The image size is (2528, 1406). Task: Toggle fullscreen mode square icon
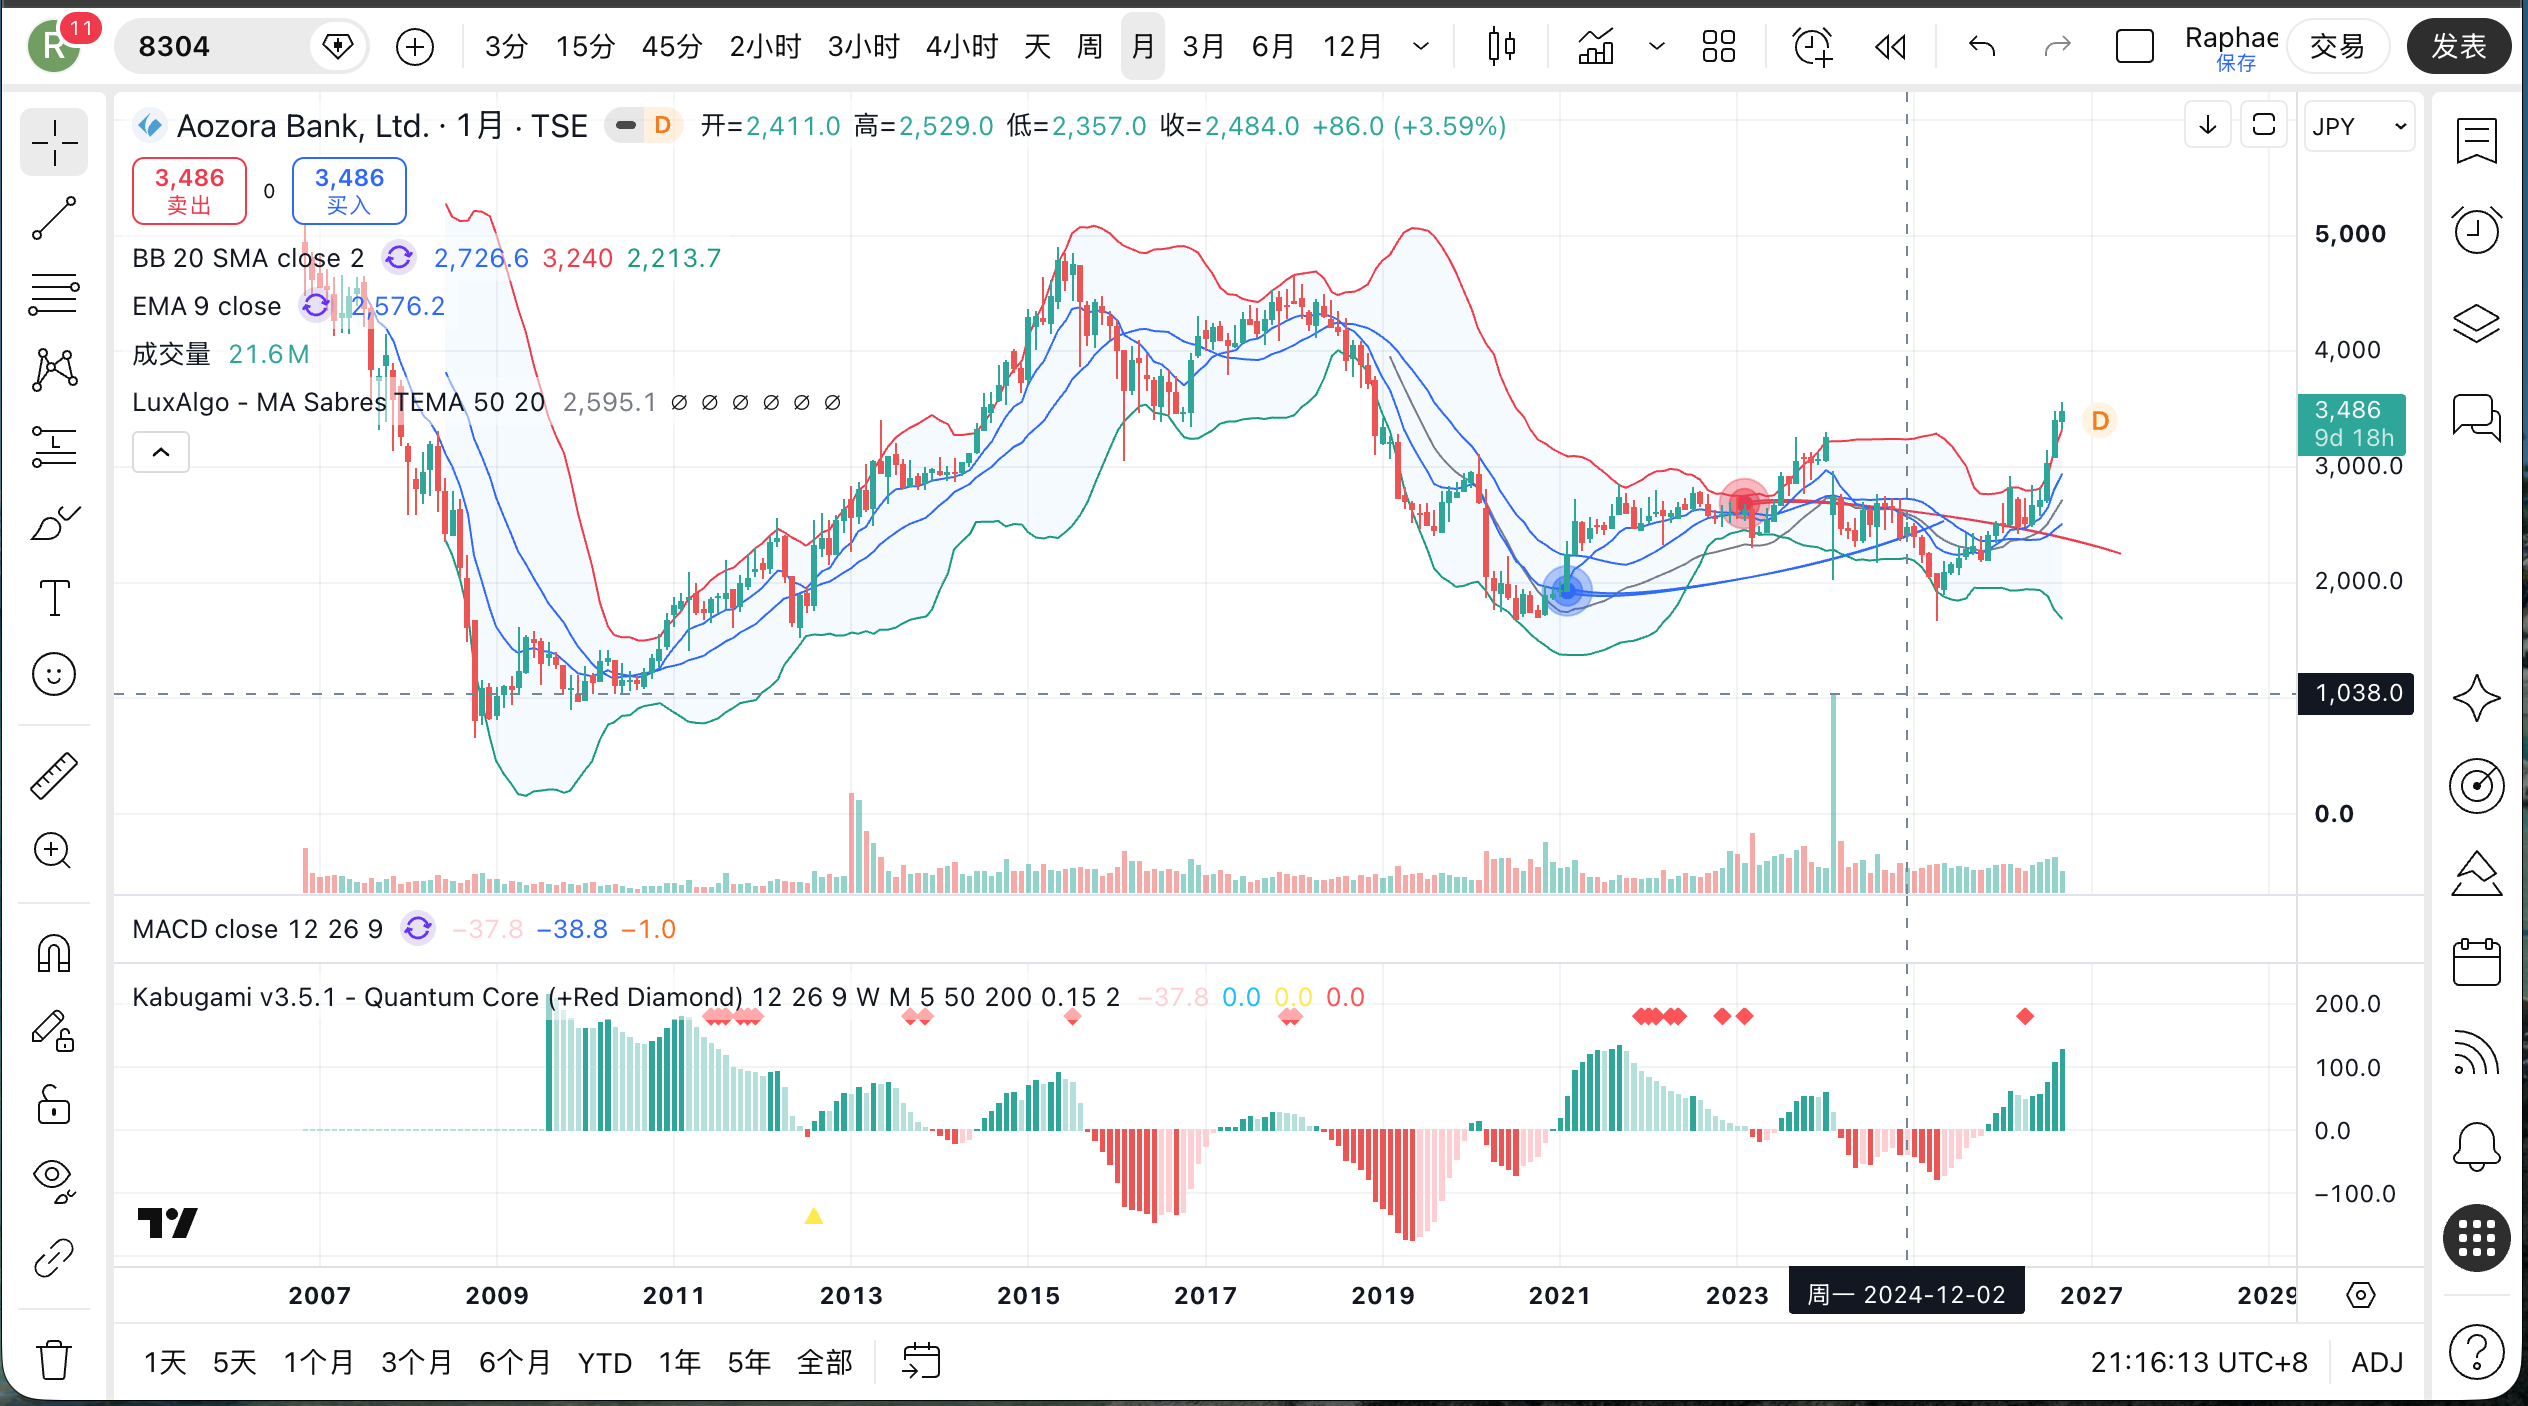pos(2134,46)
